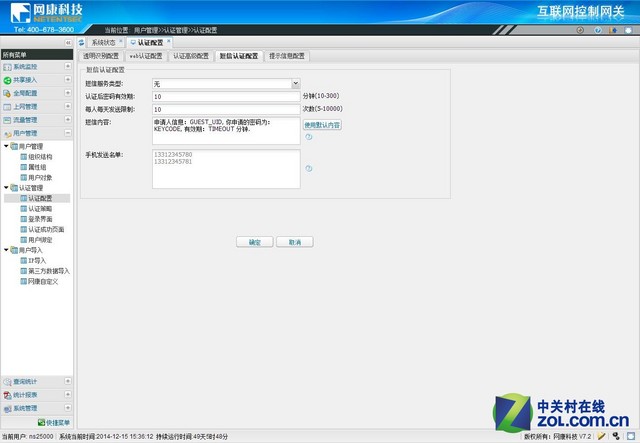Expand 流量管理 with its plus button

pyautogui.click(x=68, y=119)
